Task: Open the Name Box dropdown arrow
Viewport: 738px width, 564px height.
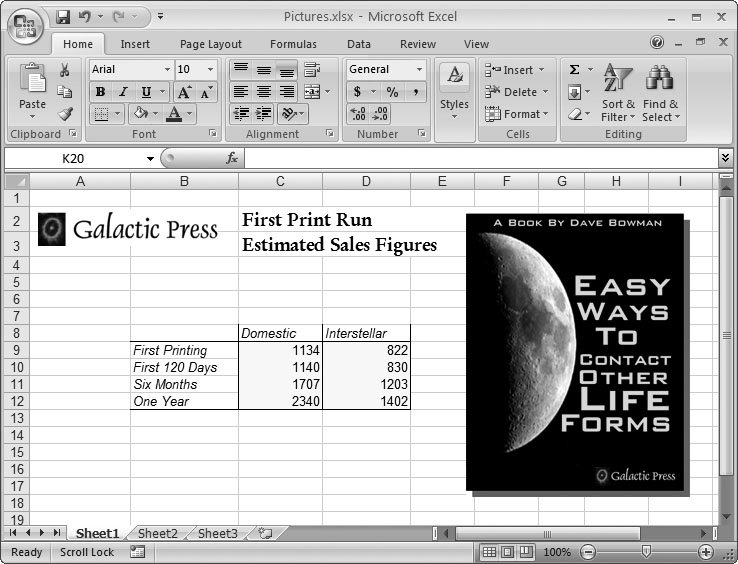Action: pyautogui.click(x=150, y=158)
